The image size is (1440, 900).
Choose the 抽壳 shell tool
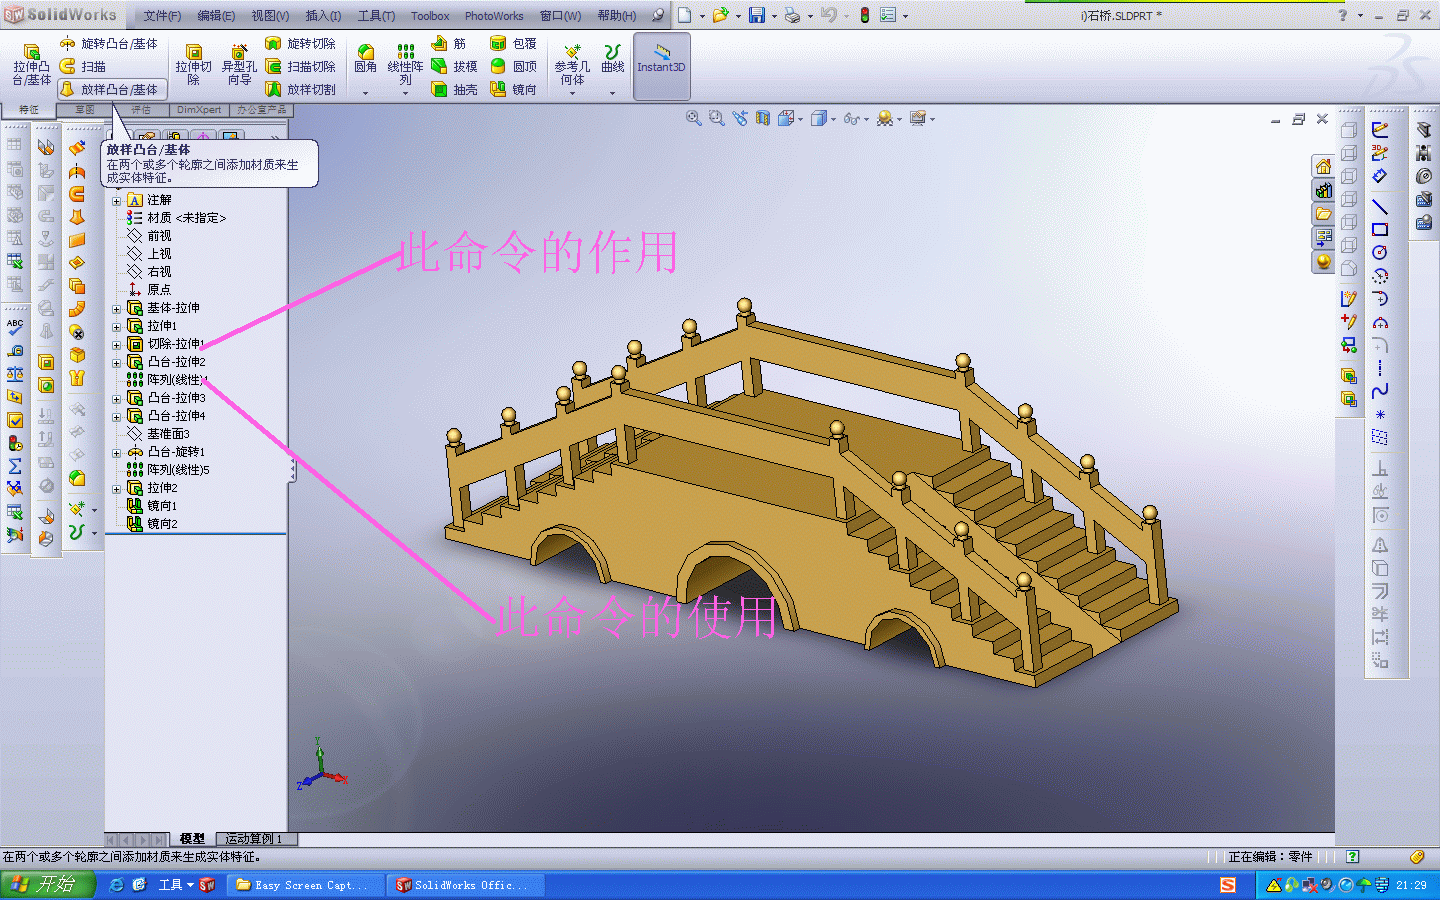tap(454, 89)
